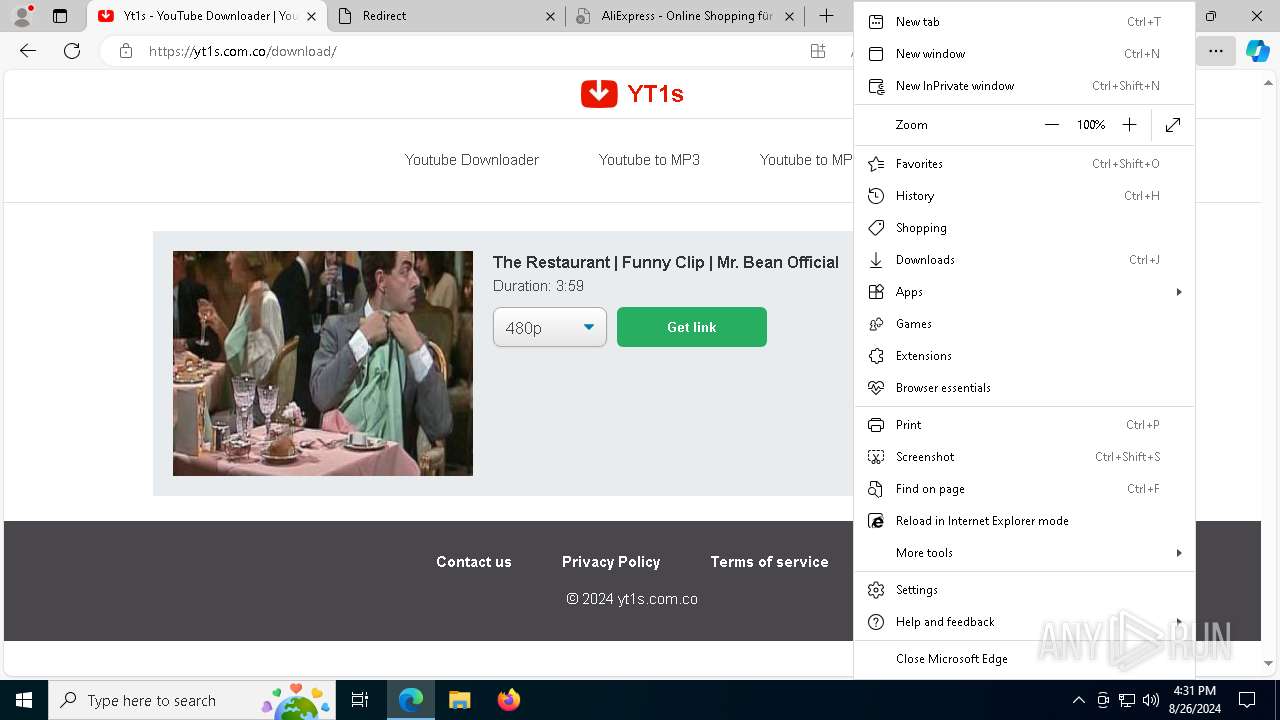This screenshot has height=720, width=1280.
Task: Switch to the Redirect tab
Action: (x=446, y=16)
